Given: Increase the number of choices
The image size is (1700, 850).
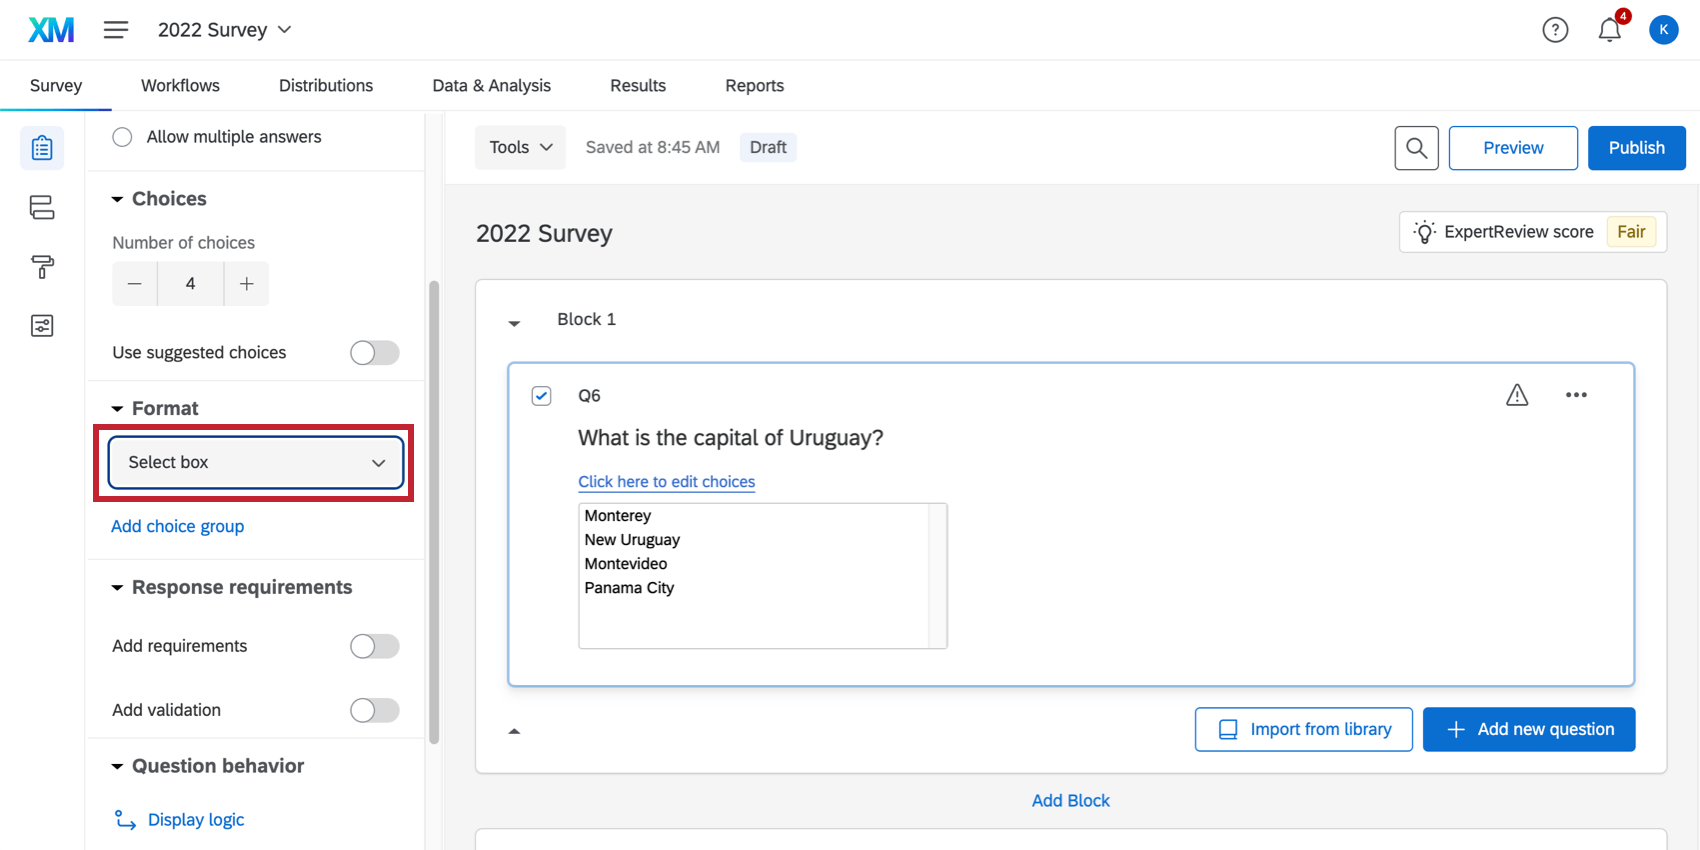Looking at the screenshot, I should (x=246, y=284).
